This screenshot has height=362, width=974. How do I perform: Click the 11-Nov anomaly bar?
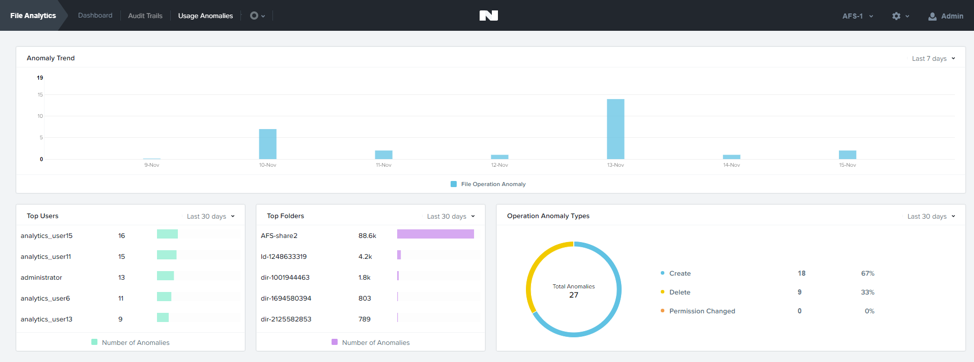[384, 155]
